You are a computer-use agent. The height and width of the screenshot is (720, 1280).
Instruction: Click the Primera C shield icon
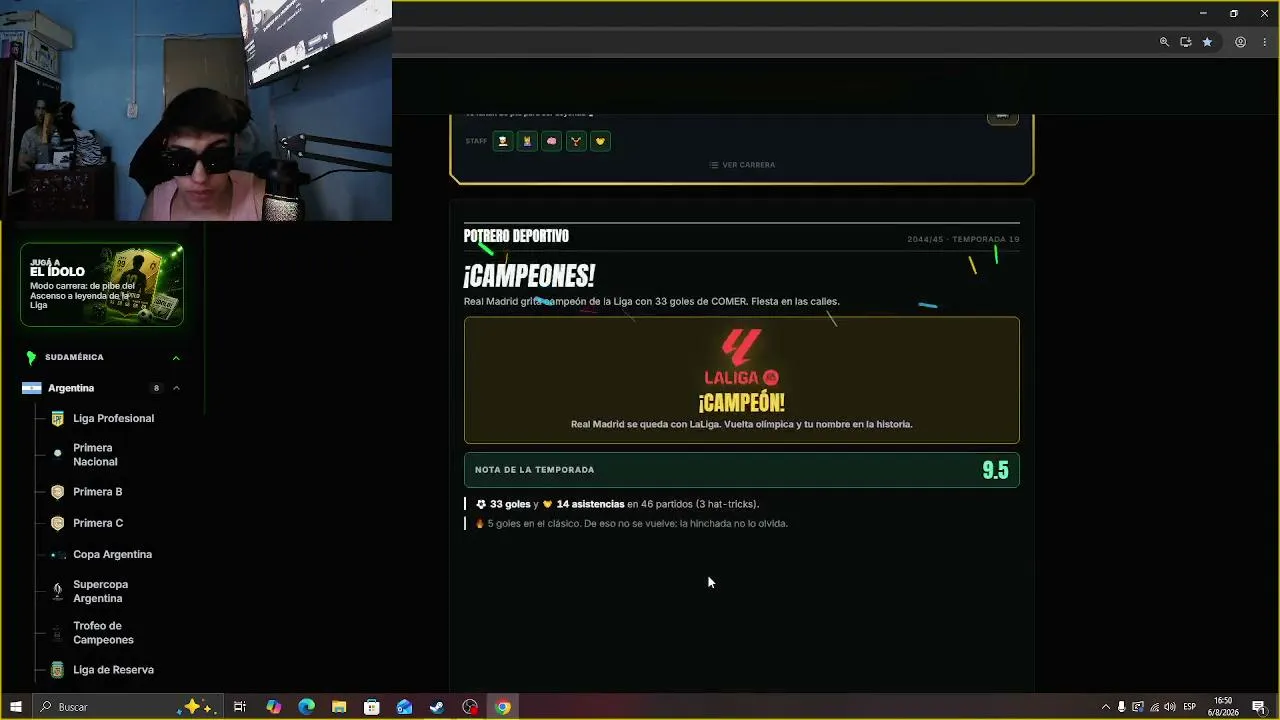[x=57, y=523]
